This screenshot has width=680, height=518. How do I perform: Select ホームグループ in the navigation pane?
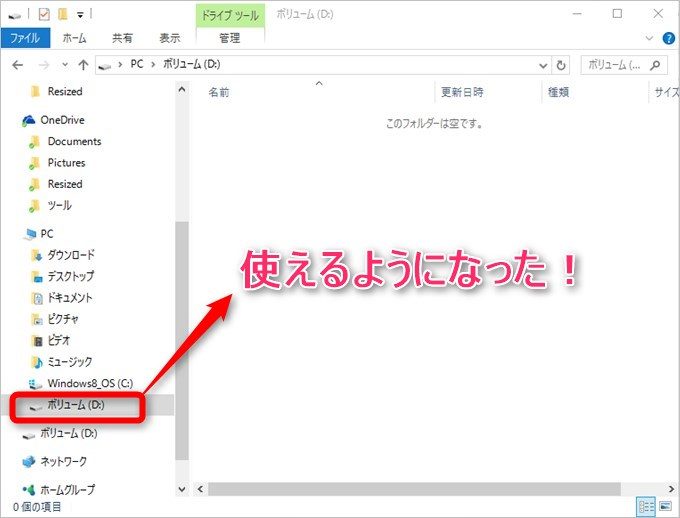click(x=67, y=490)
